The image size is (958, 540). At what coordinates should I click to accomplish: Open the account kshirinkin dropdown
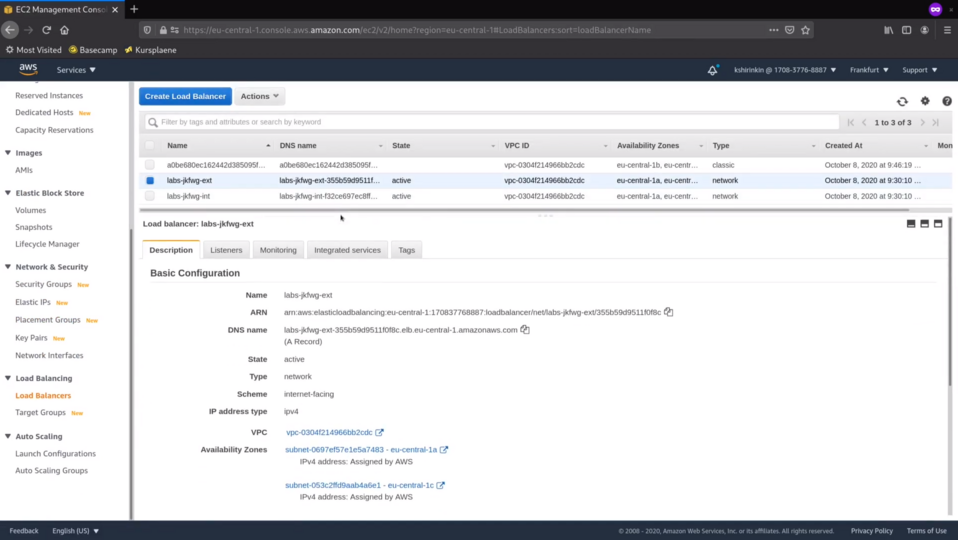[x=784, y=70]
